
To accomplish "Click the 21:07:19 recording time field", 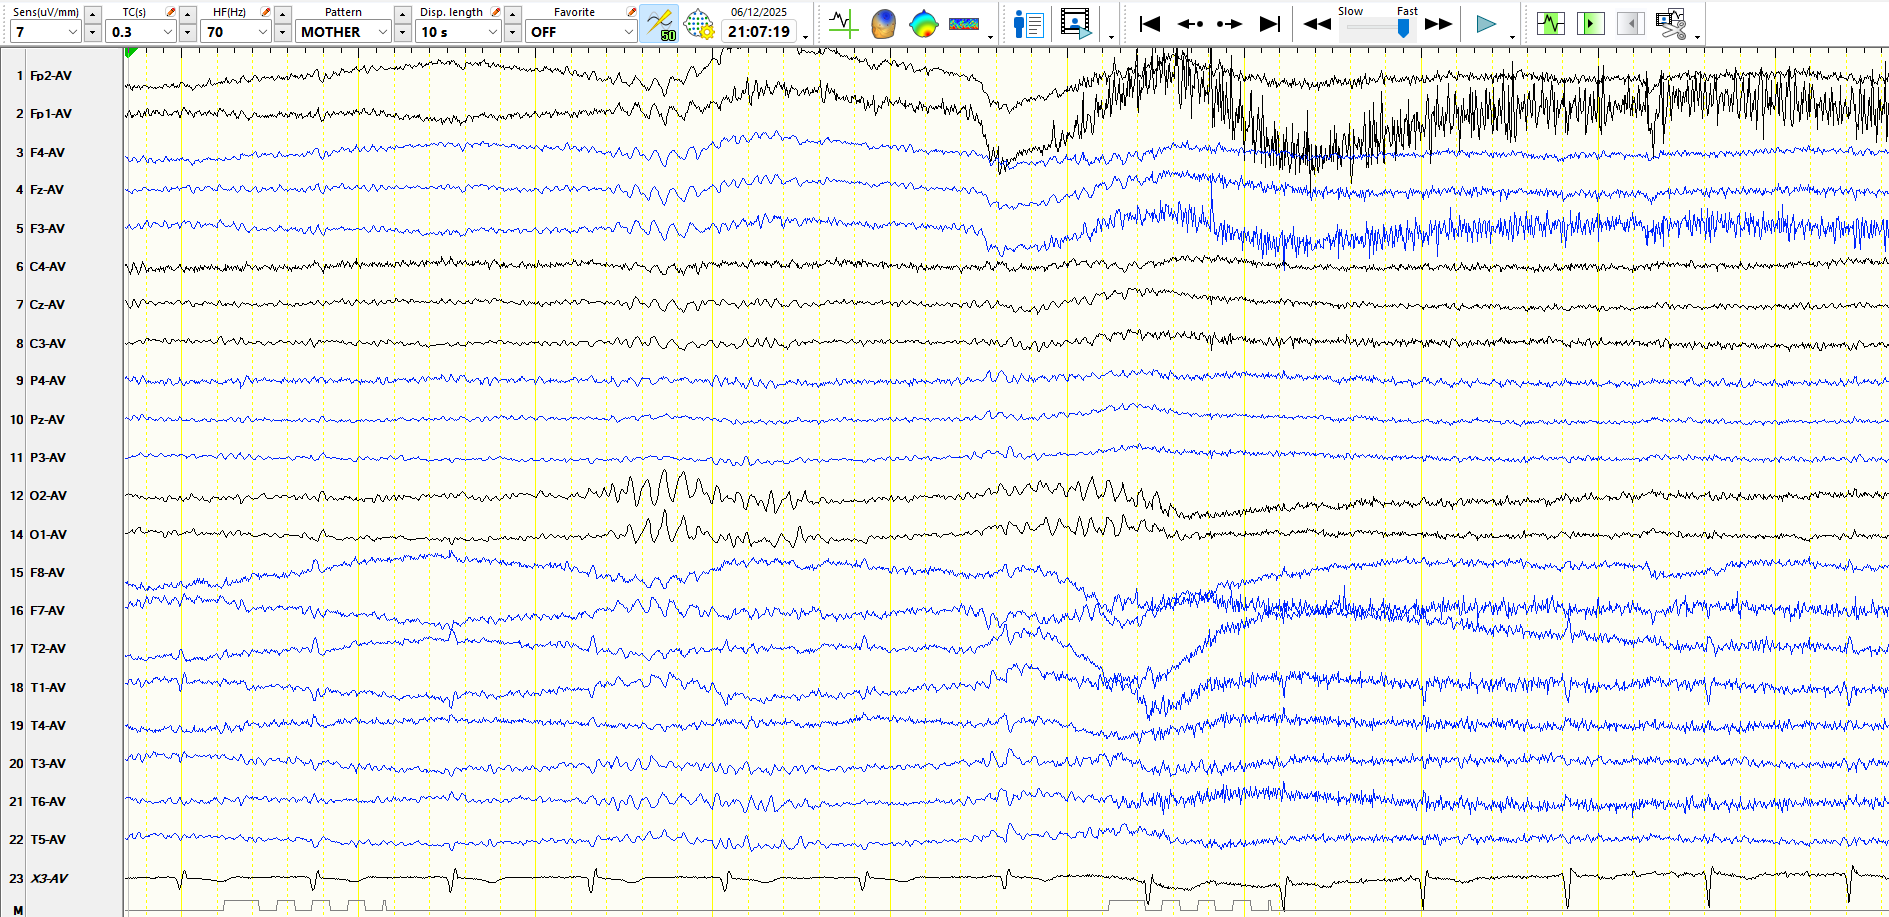I will tap(759, 32).
